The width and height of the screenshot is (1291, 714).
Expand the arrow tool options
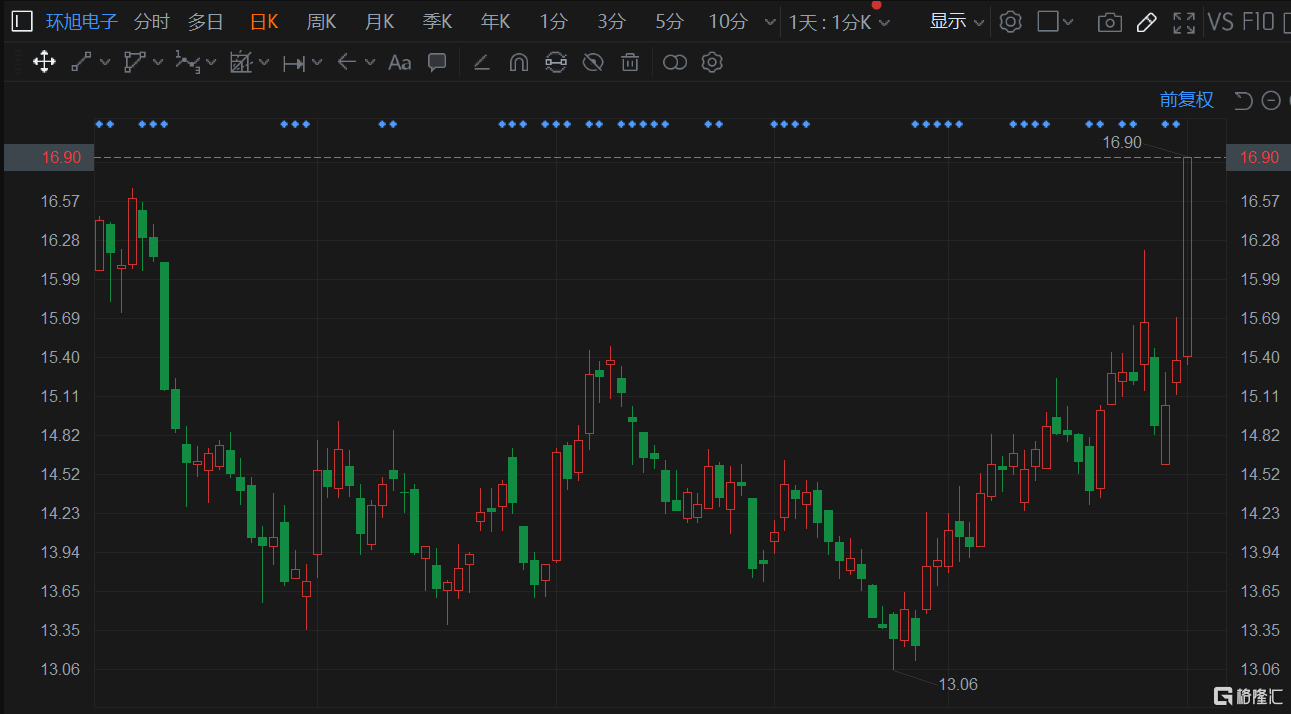[x=370, y=62]
